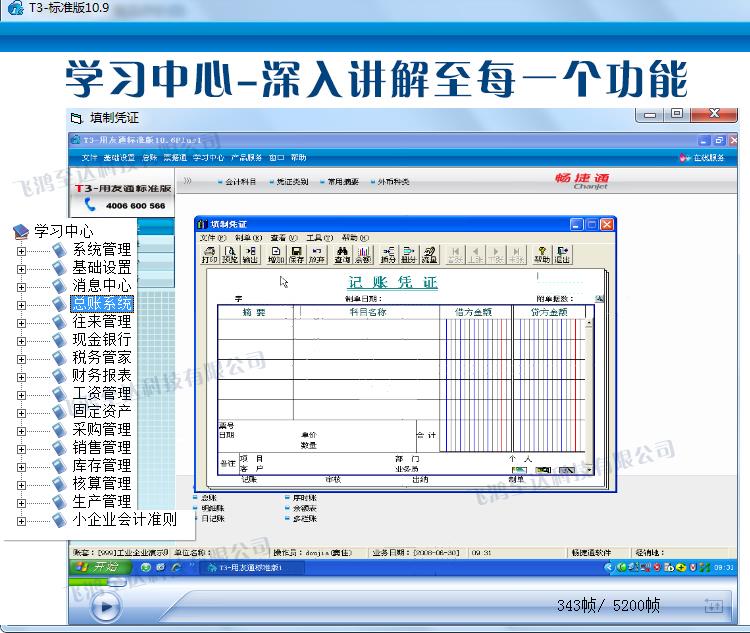Open the 工具 menu in 填制凭证 window
750x633 pixels.
315,238
